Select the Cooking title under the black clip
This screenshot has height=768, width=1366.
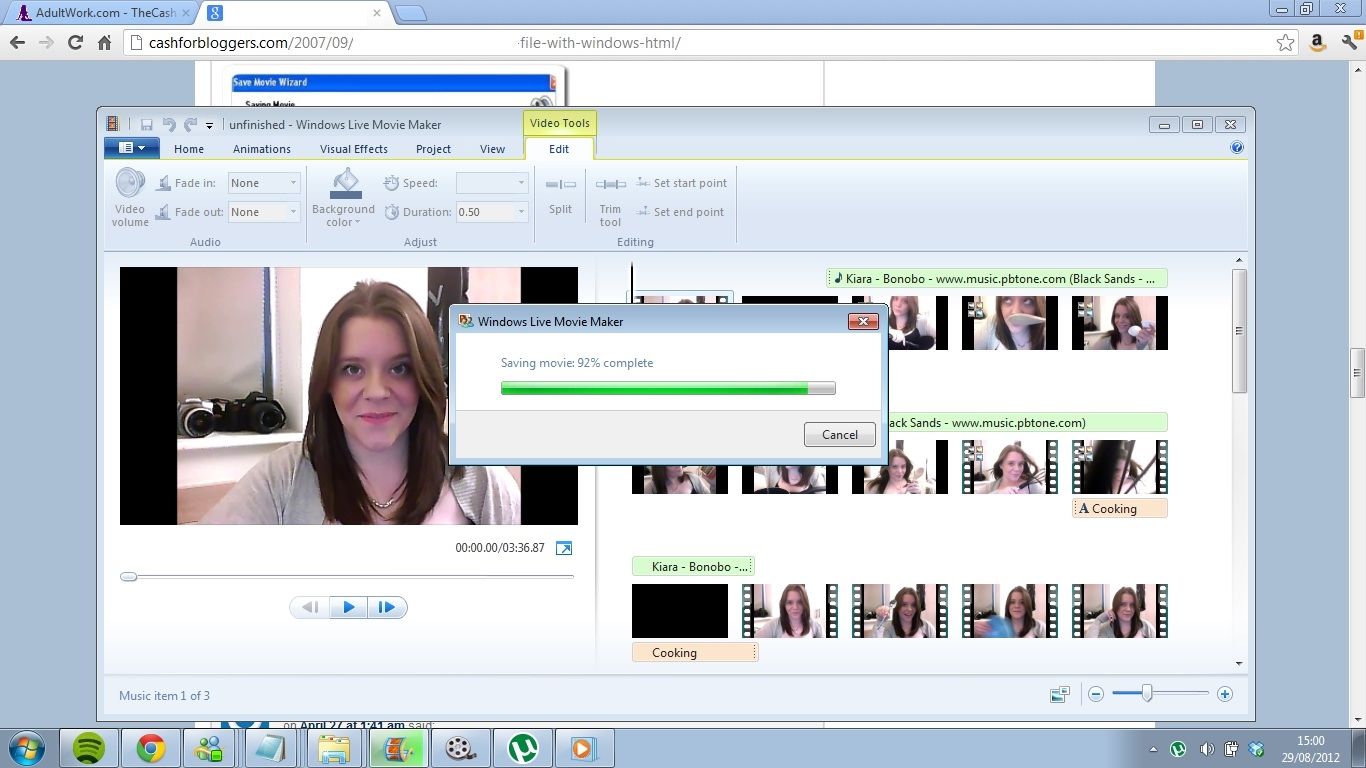pos(695,653)
